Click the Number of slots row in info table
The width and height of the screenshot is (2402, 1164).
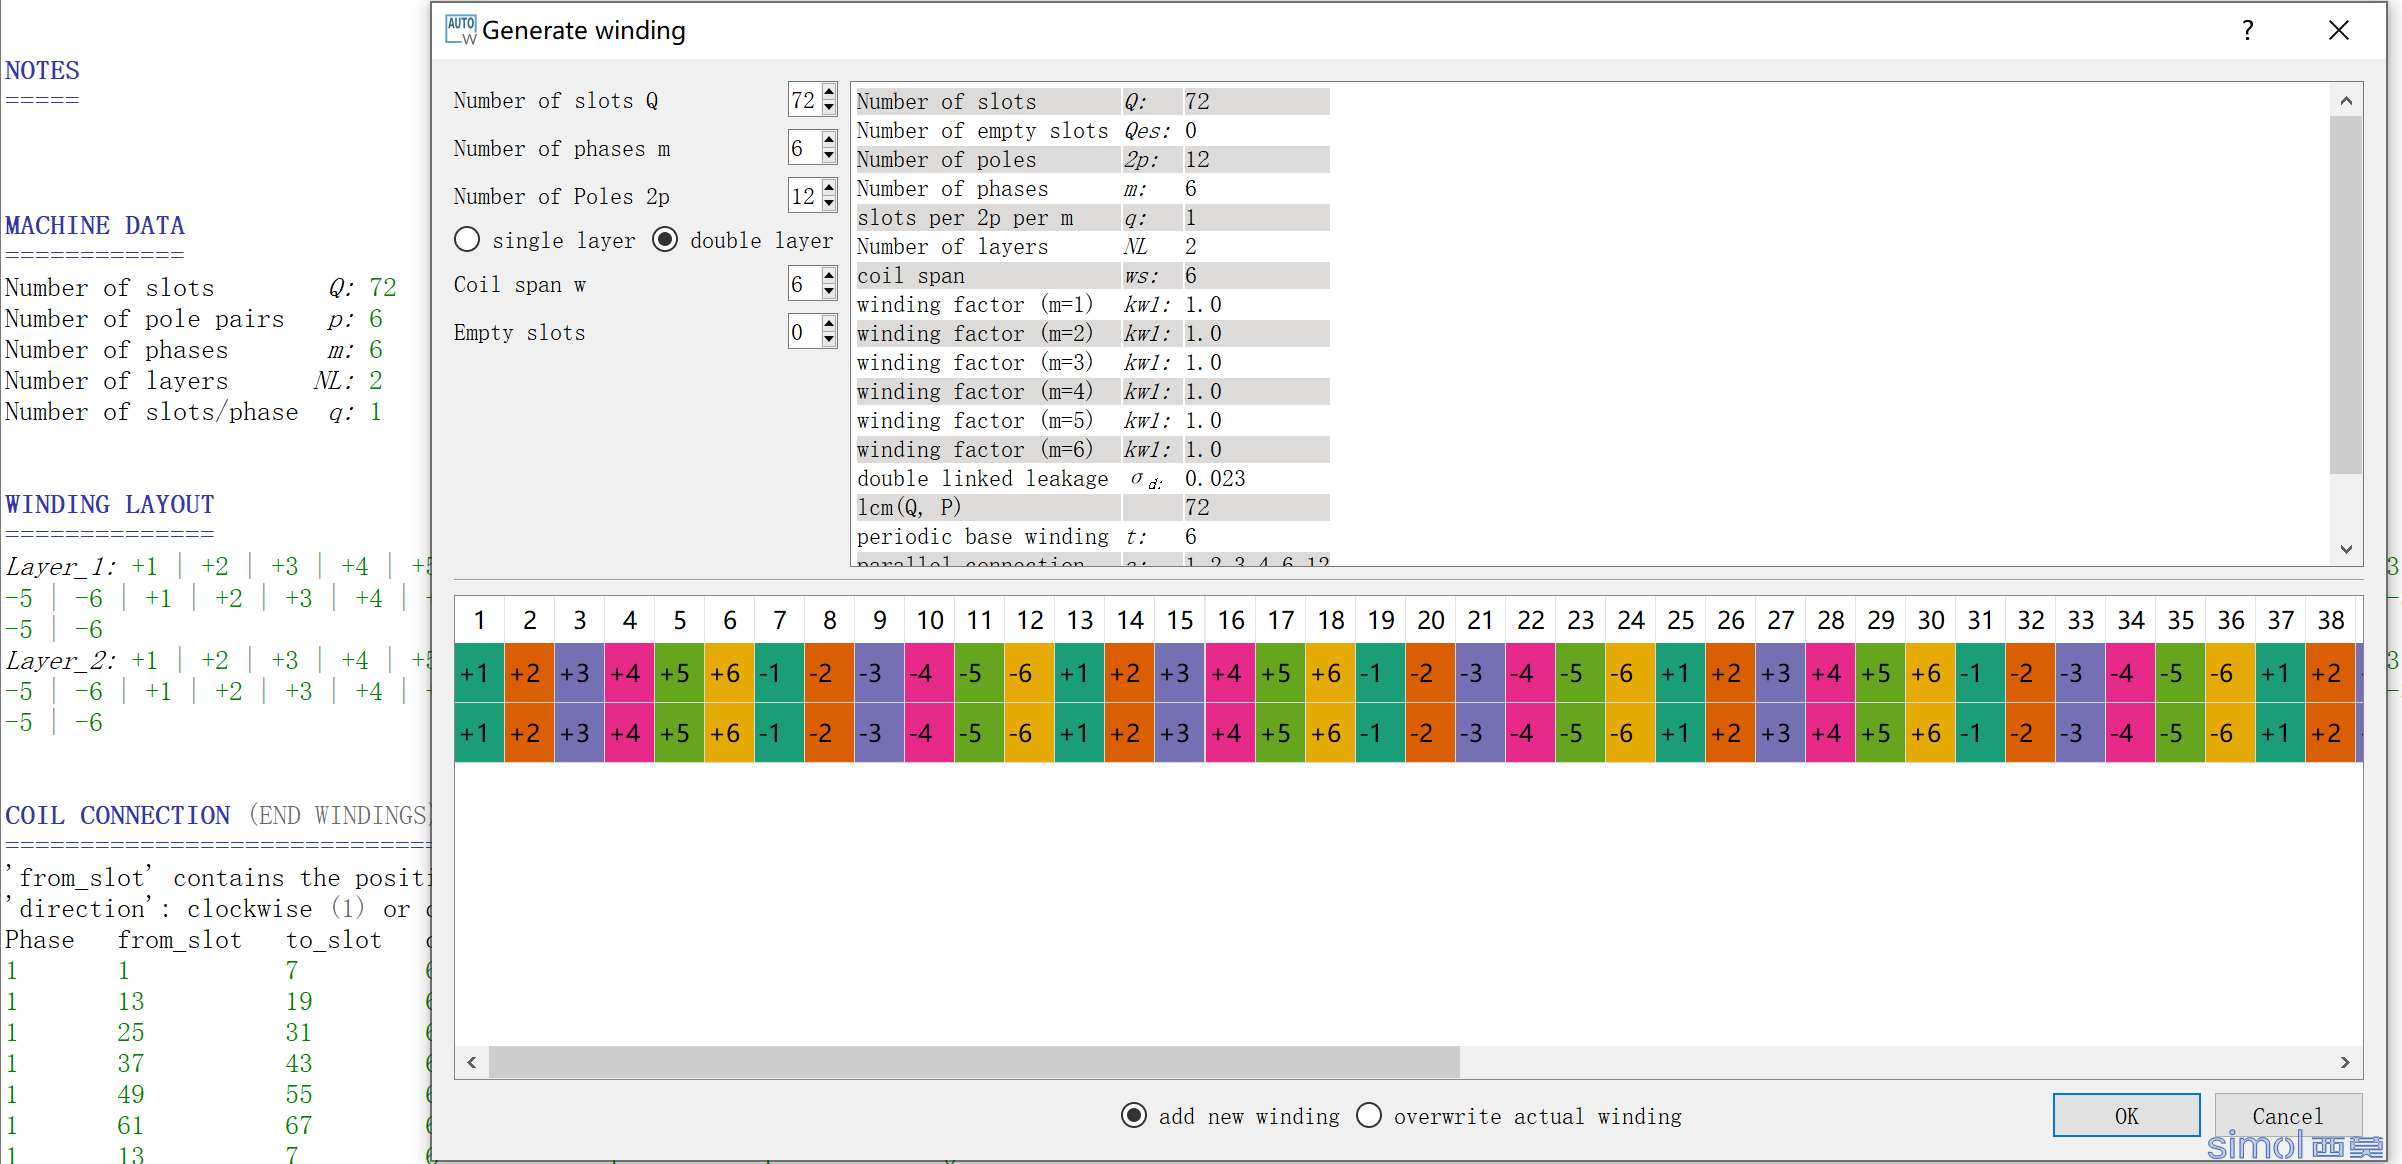tap(1092, 101)
